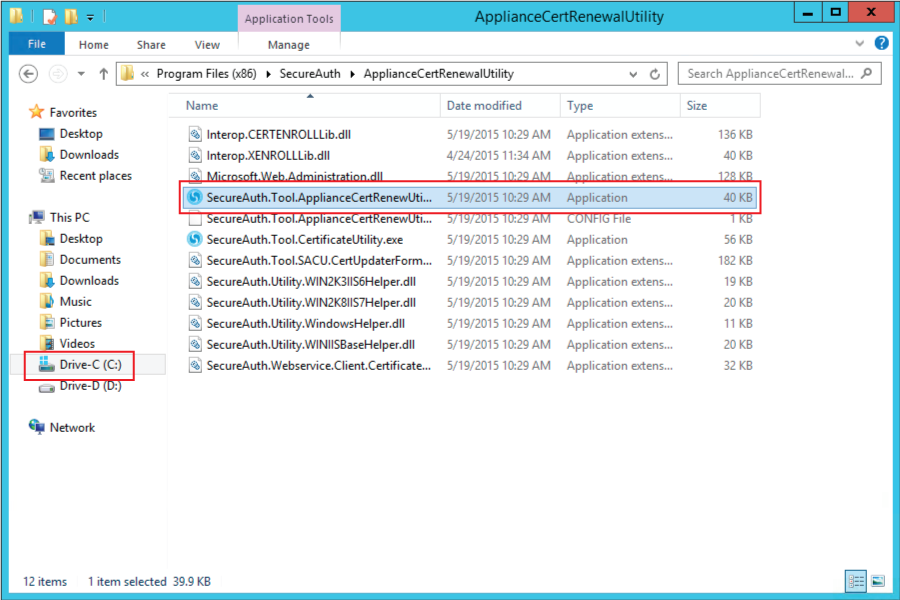Image resolution: width=900 pixels, height=600 pixels.
Task: Click the back navigation arrow
Action: pos(29,74)
